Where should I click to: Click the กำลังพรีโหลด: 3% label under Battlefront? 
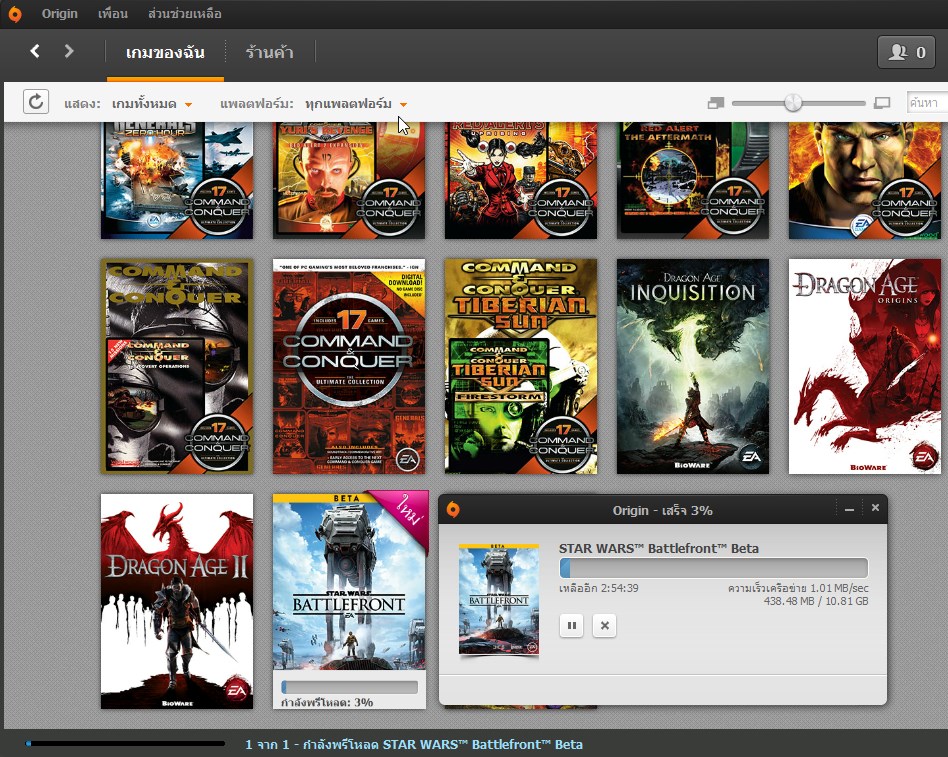coord(327,703)
